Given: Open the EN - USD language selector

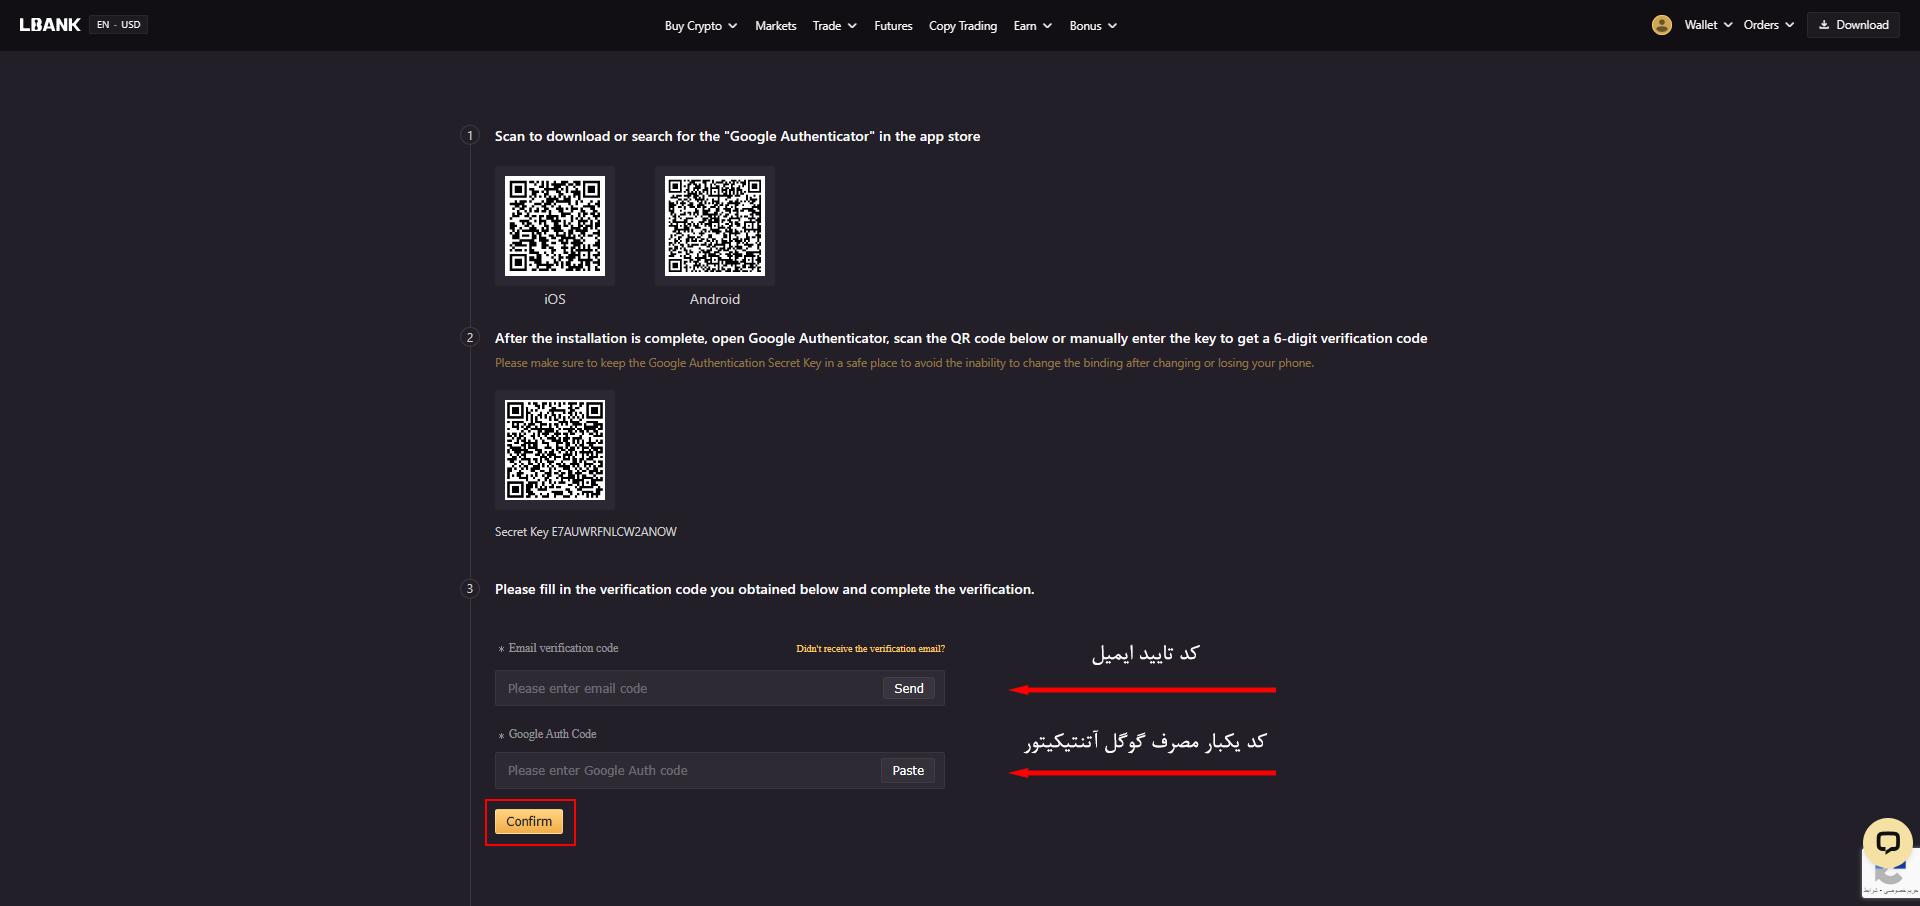Looking at the screenshot, I should point(119,25).
